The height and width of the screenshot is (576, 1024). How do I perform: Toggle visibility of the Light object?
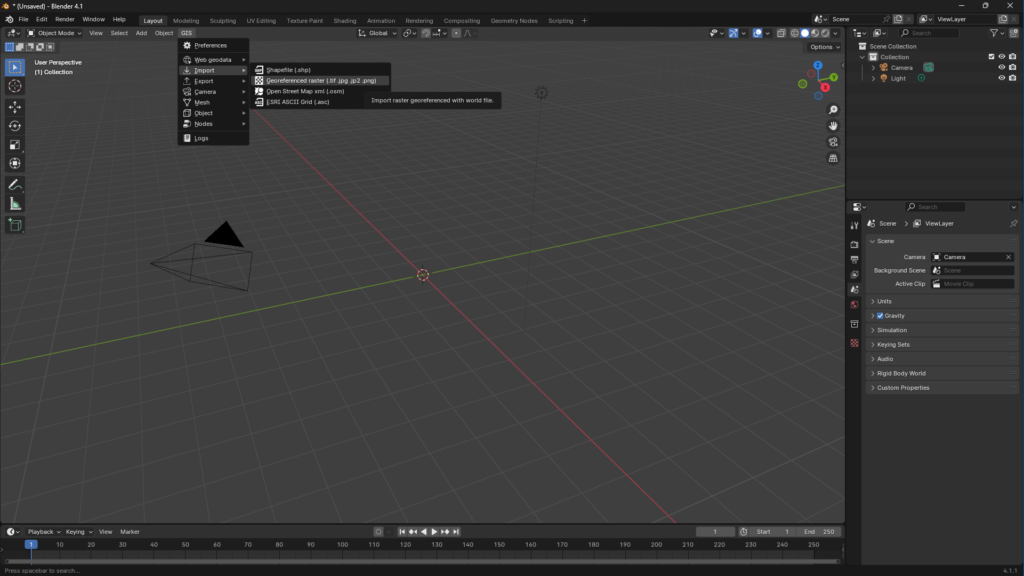coord(1001,78)
